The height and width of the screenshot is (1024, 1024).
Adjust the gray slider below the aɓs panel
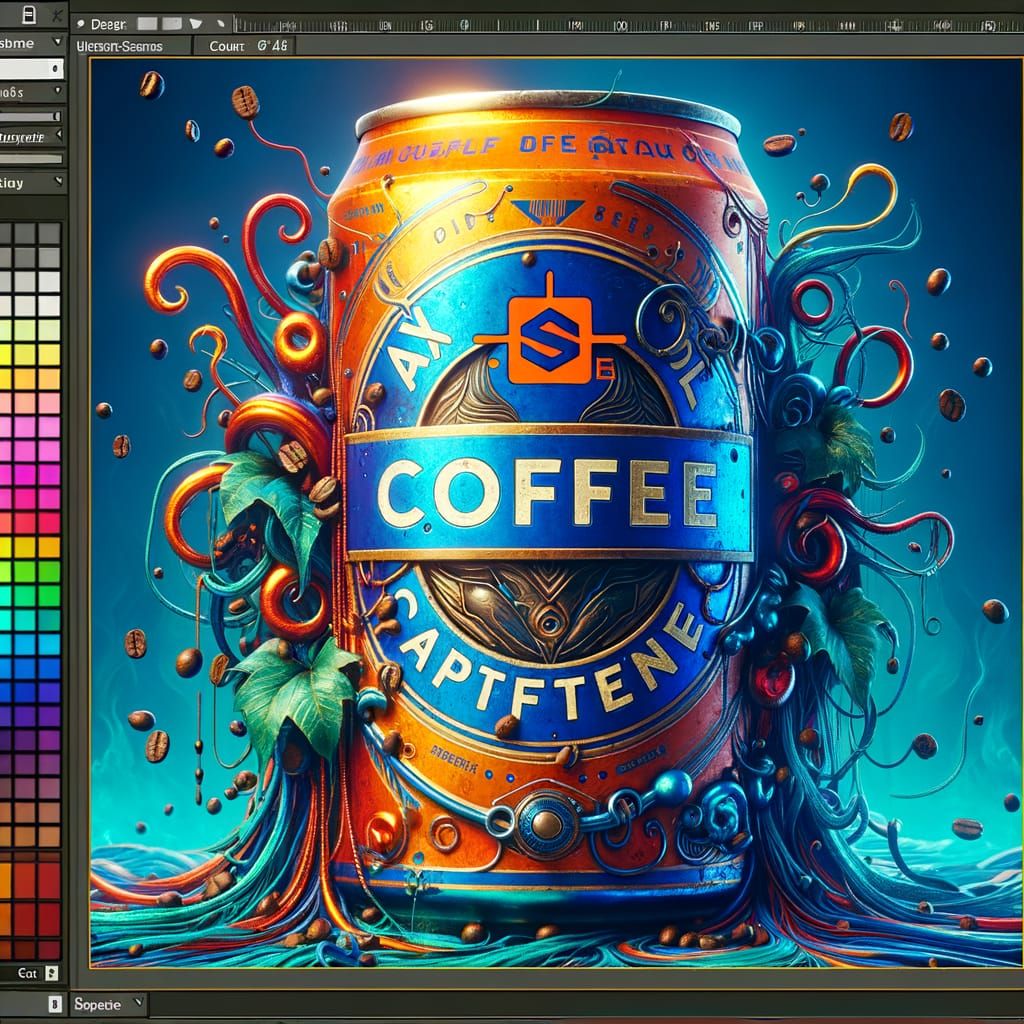28,117
